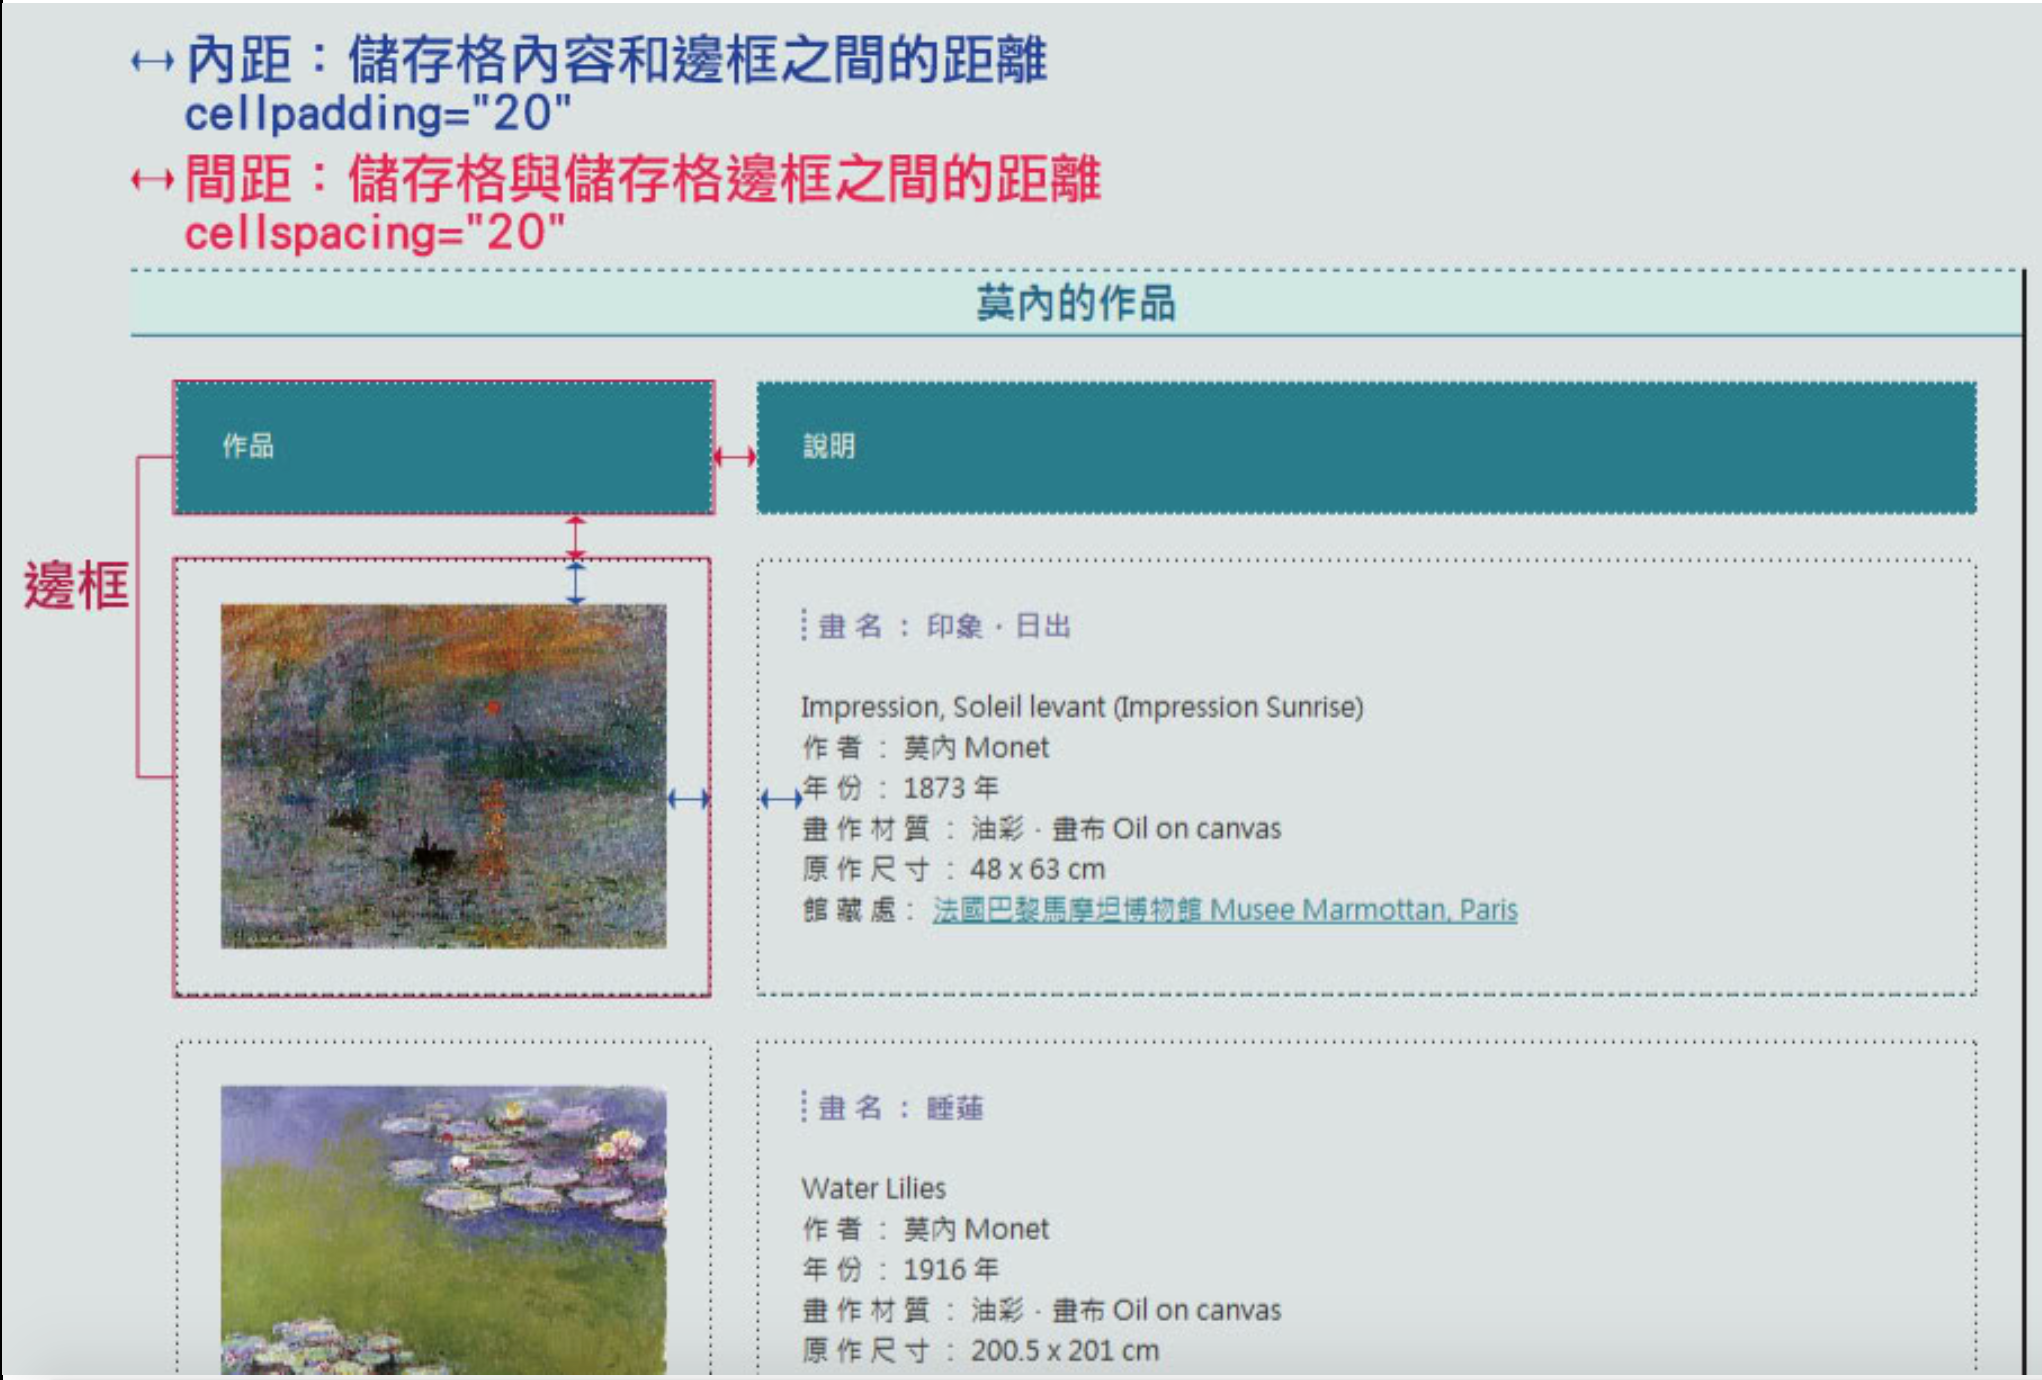The width and height of the screenshot is (2042, 1380).
Task: Select the 作品 table header cell
Action: (443, 447)
